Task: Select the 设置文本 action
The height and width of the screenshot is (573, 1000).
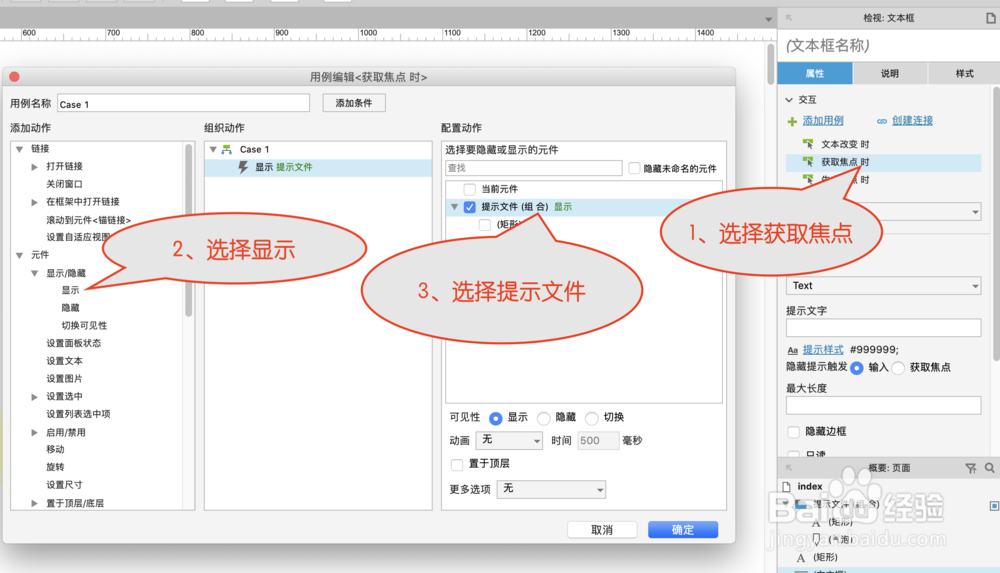Action: click(x=64, y=361)
